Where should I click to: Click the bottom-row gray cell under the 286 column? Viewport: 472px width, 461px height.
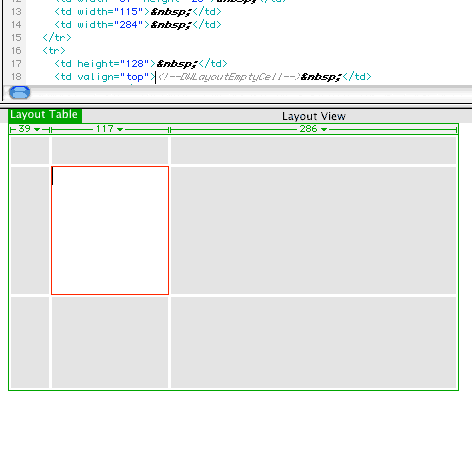313,342
